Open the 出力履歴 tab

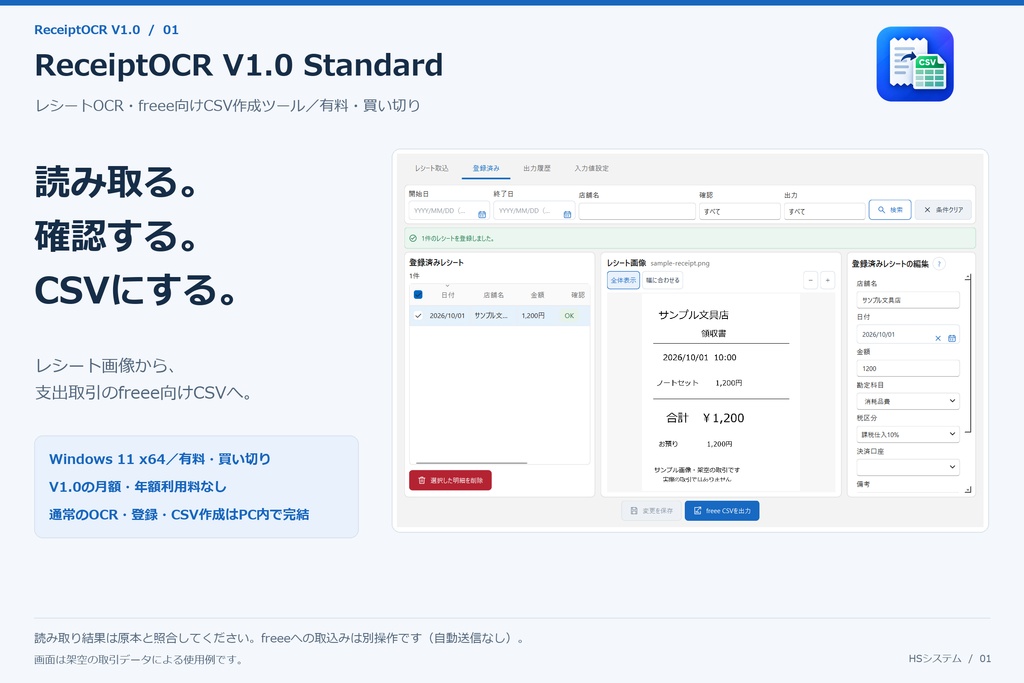pyautogui.click(x=537, y=168)
